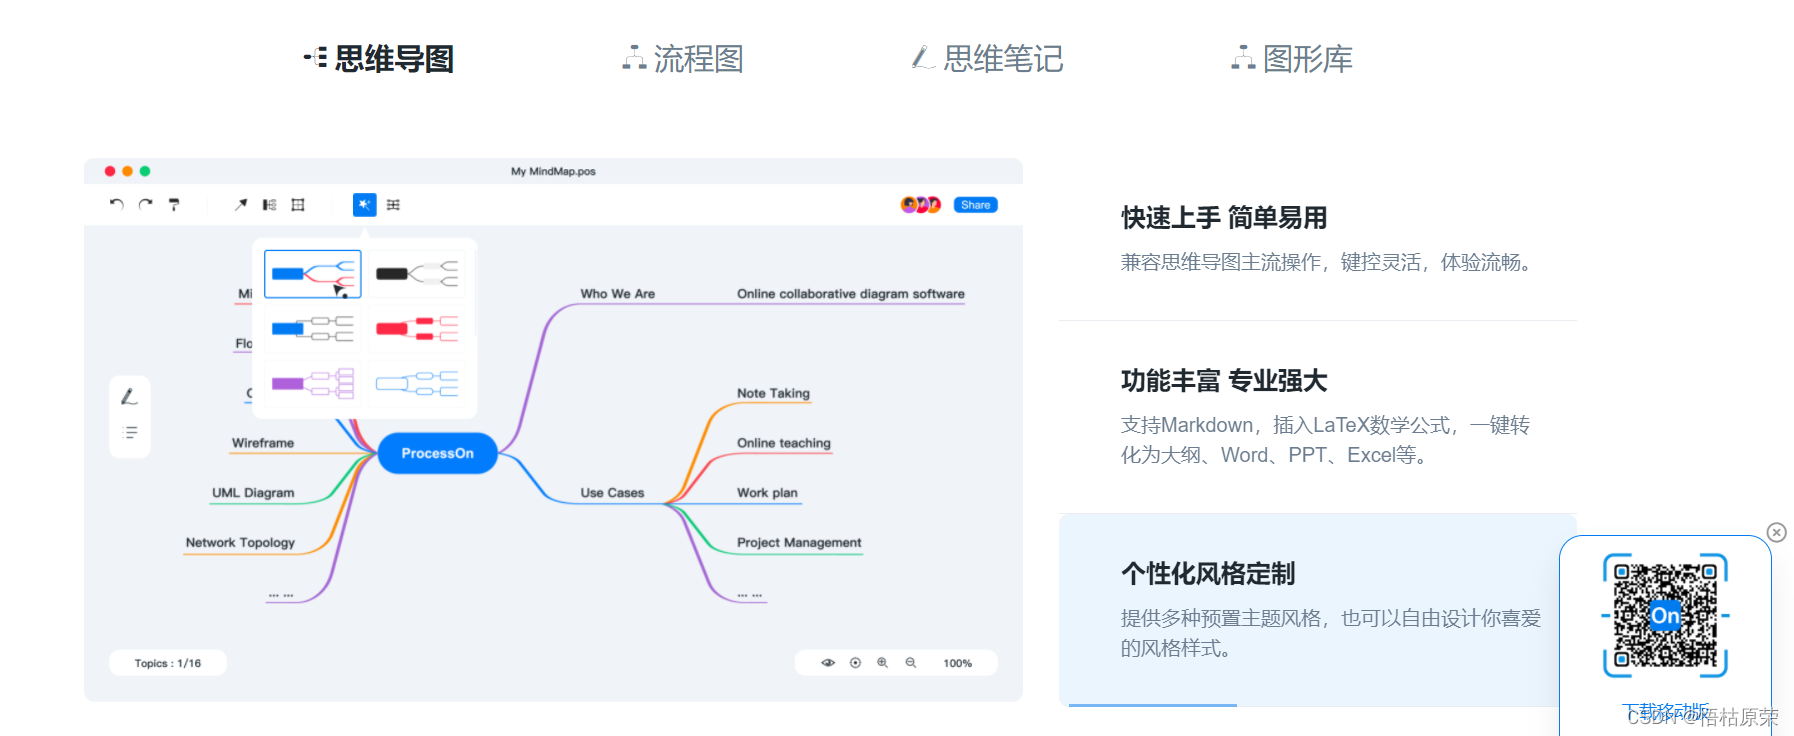The image size is (1794, 736).
Task: Click the zoom out magnifier icon
Action: pos(911,663)
